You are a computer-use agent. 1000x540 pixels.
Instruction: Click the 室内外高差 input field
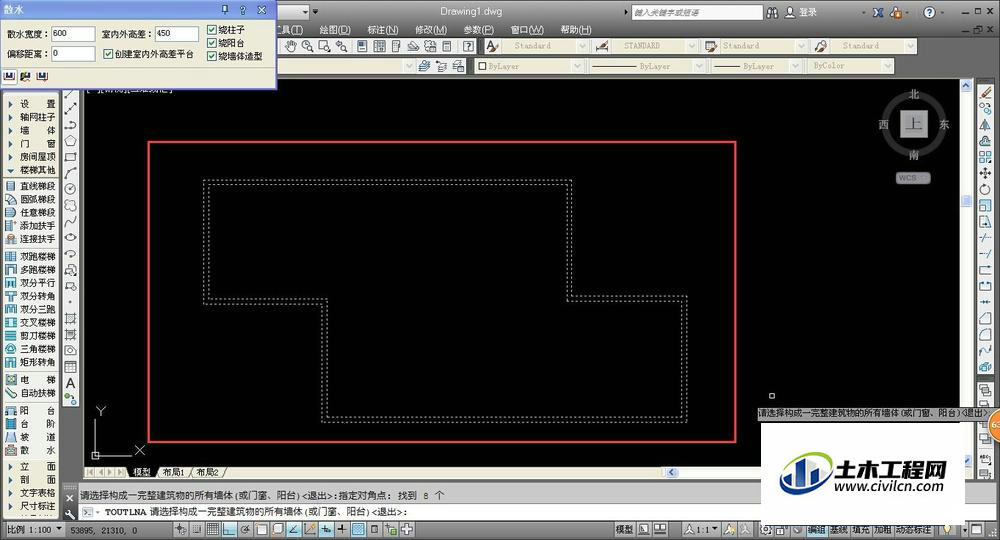[177, 34]
